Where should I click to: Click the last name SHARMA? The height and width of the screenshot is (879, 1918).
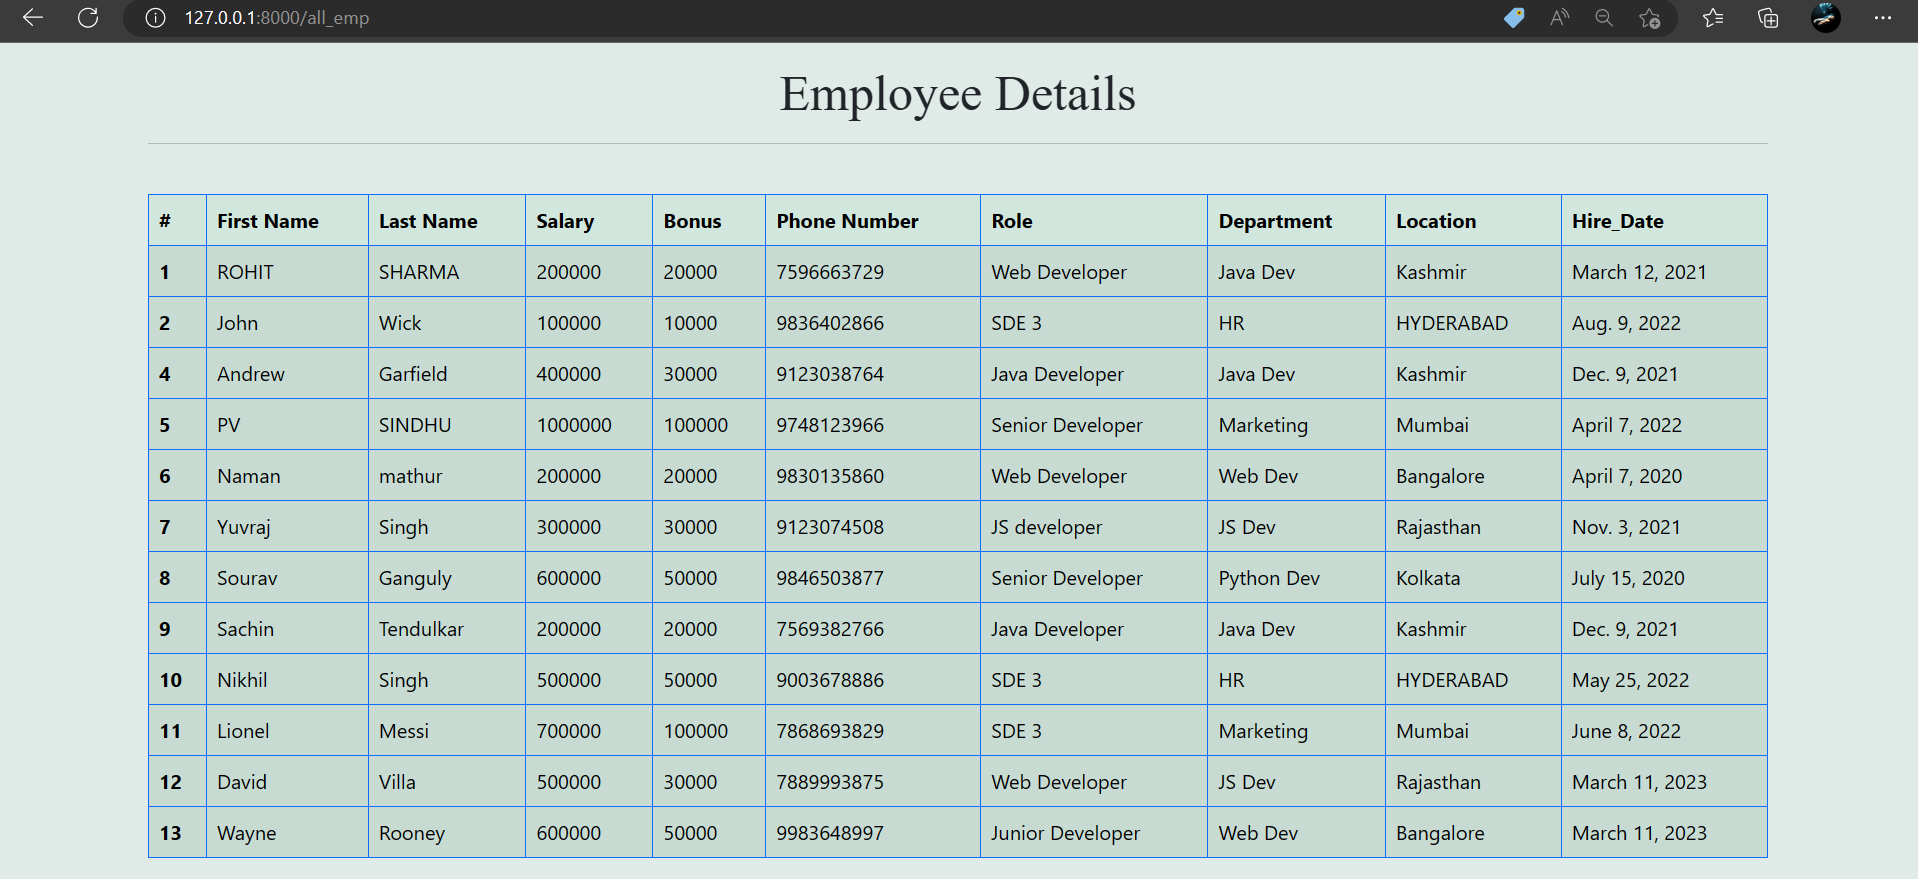[x=419, y=272]
